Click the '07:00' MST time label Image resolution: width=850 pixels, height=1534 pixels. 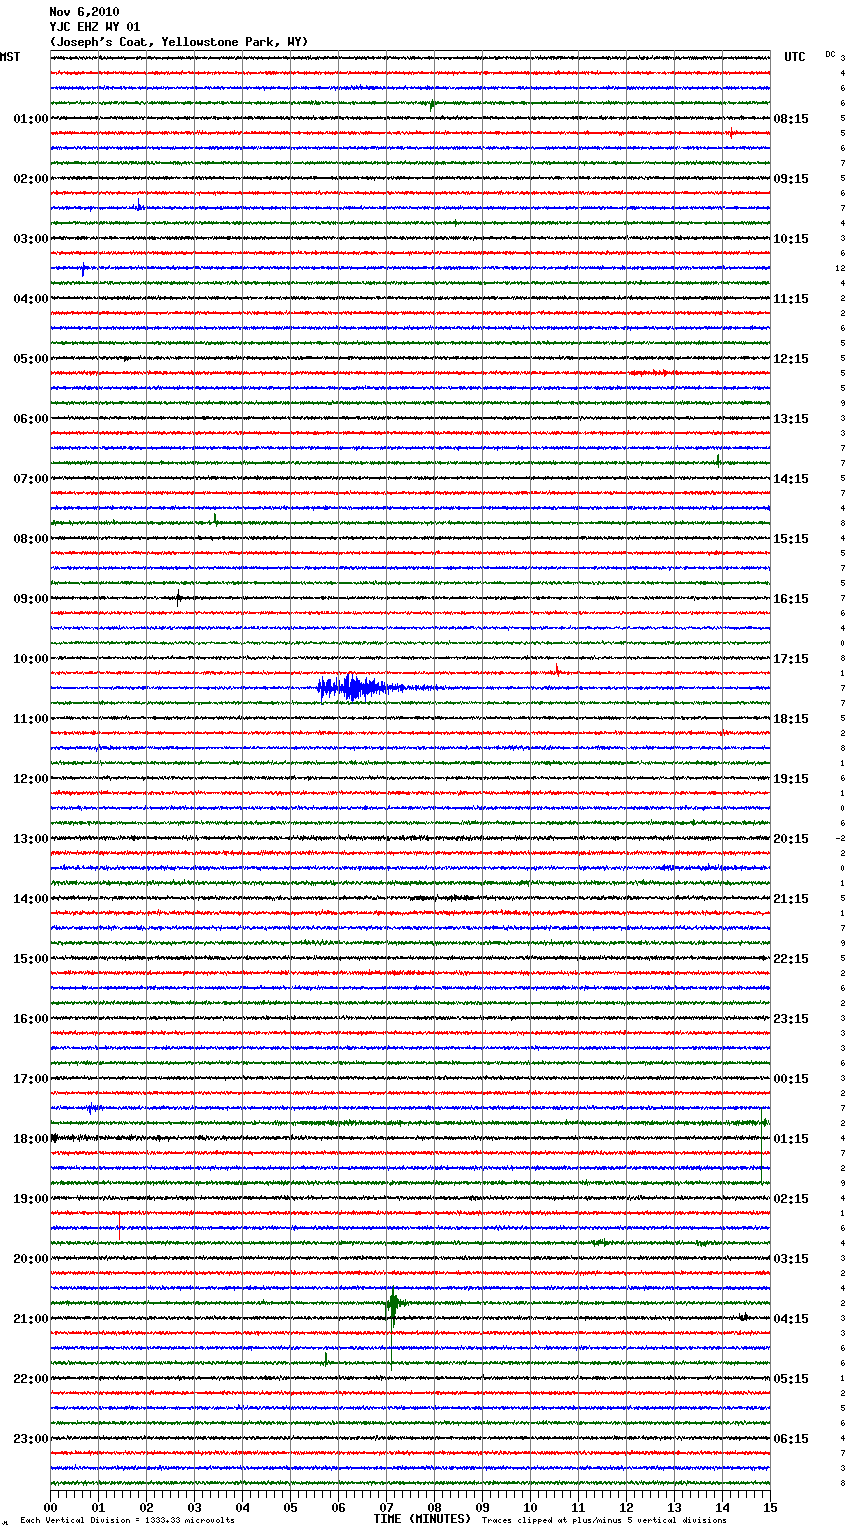31,479
